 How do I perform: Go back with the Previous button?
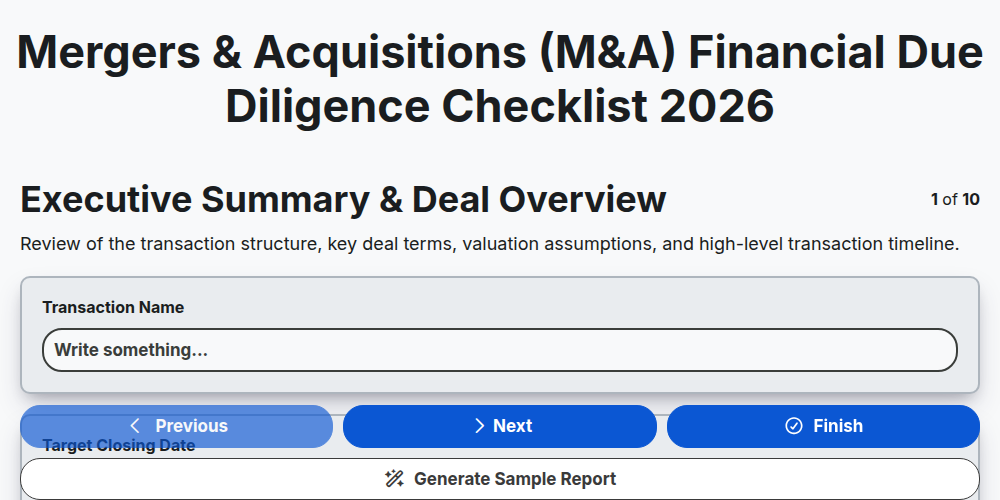[x=177, y=426]
